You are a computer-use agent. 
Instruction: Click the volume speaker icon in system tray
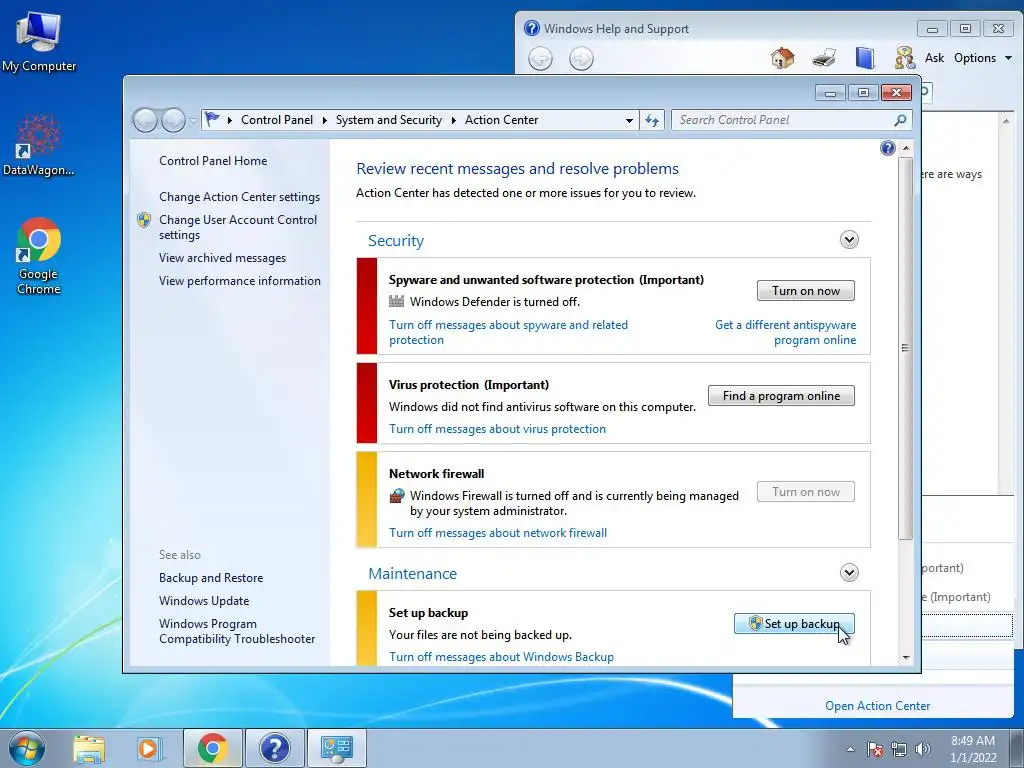[x=922, y=749]
